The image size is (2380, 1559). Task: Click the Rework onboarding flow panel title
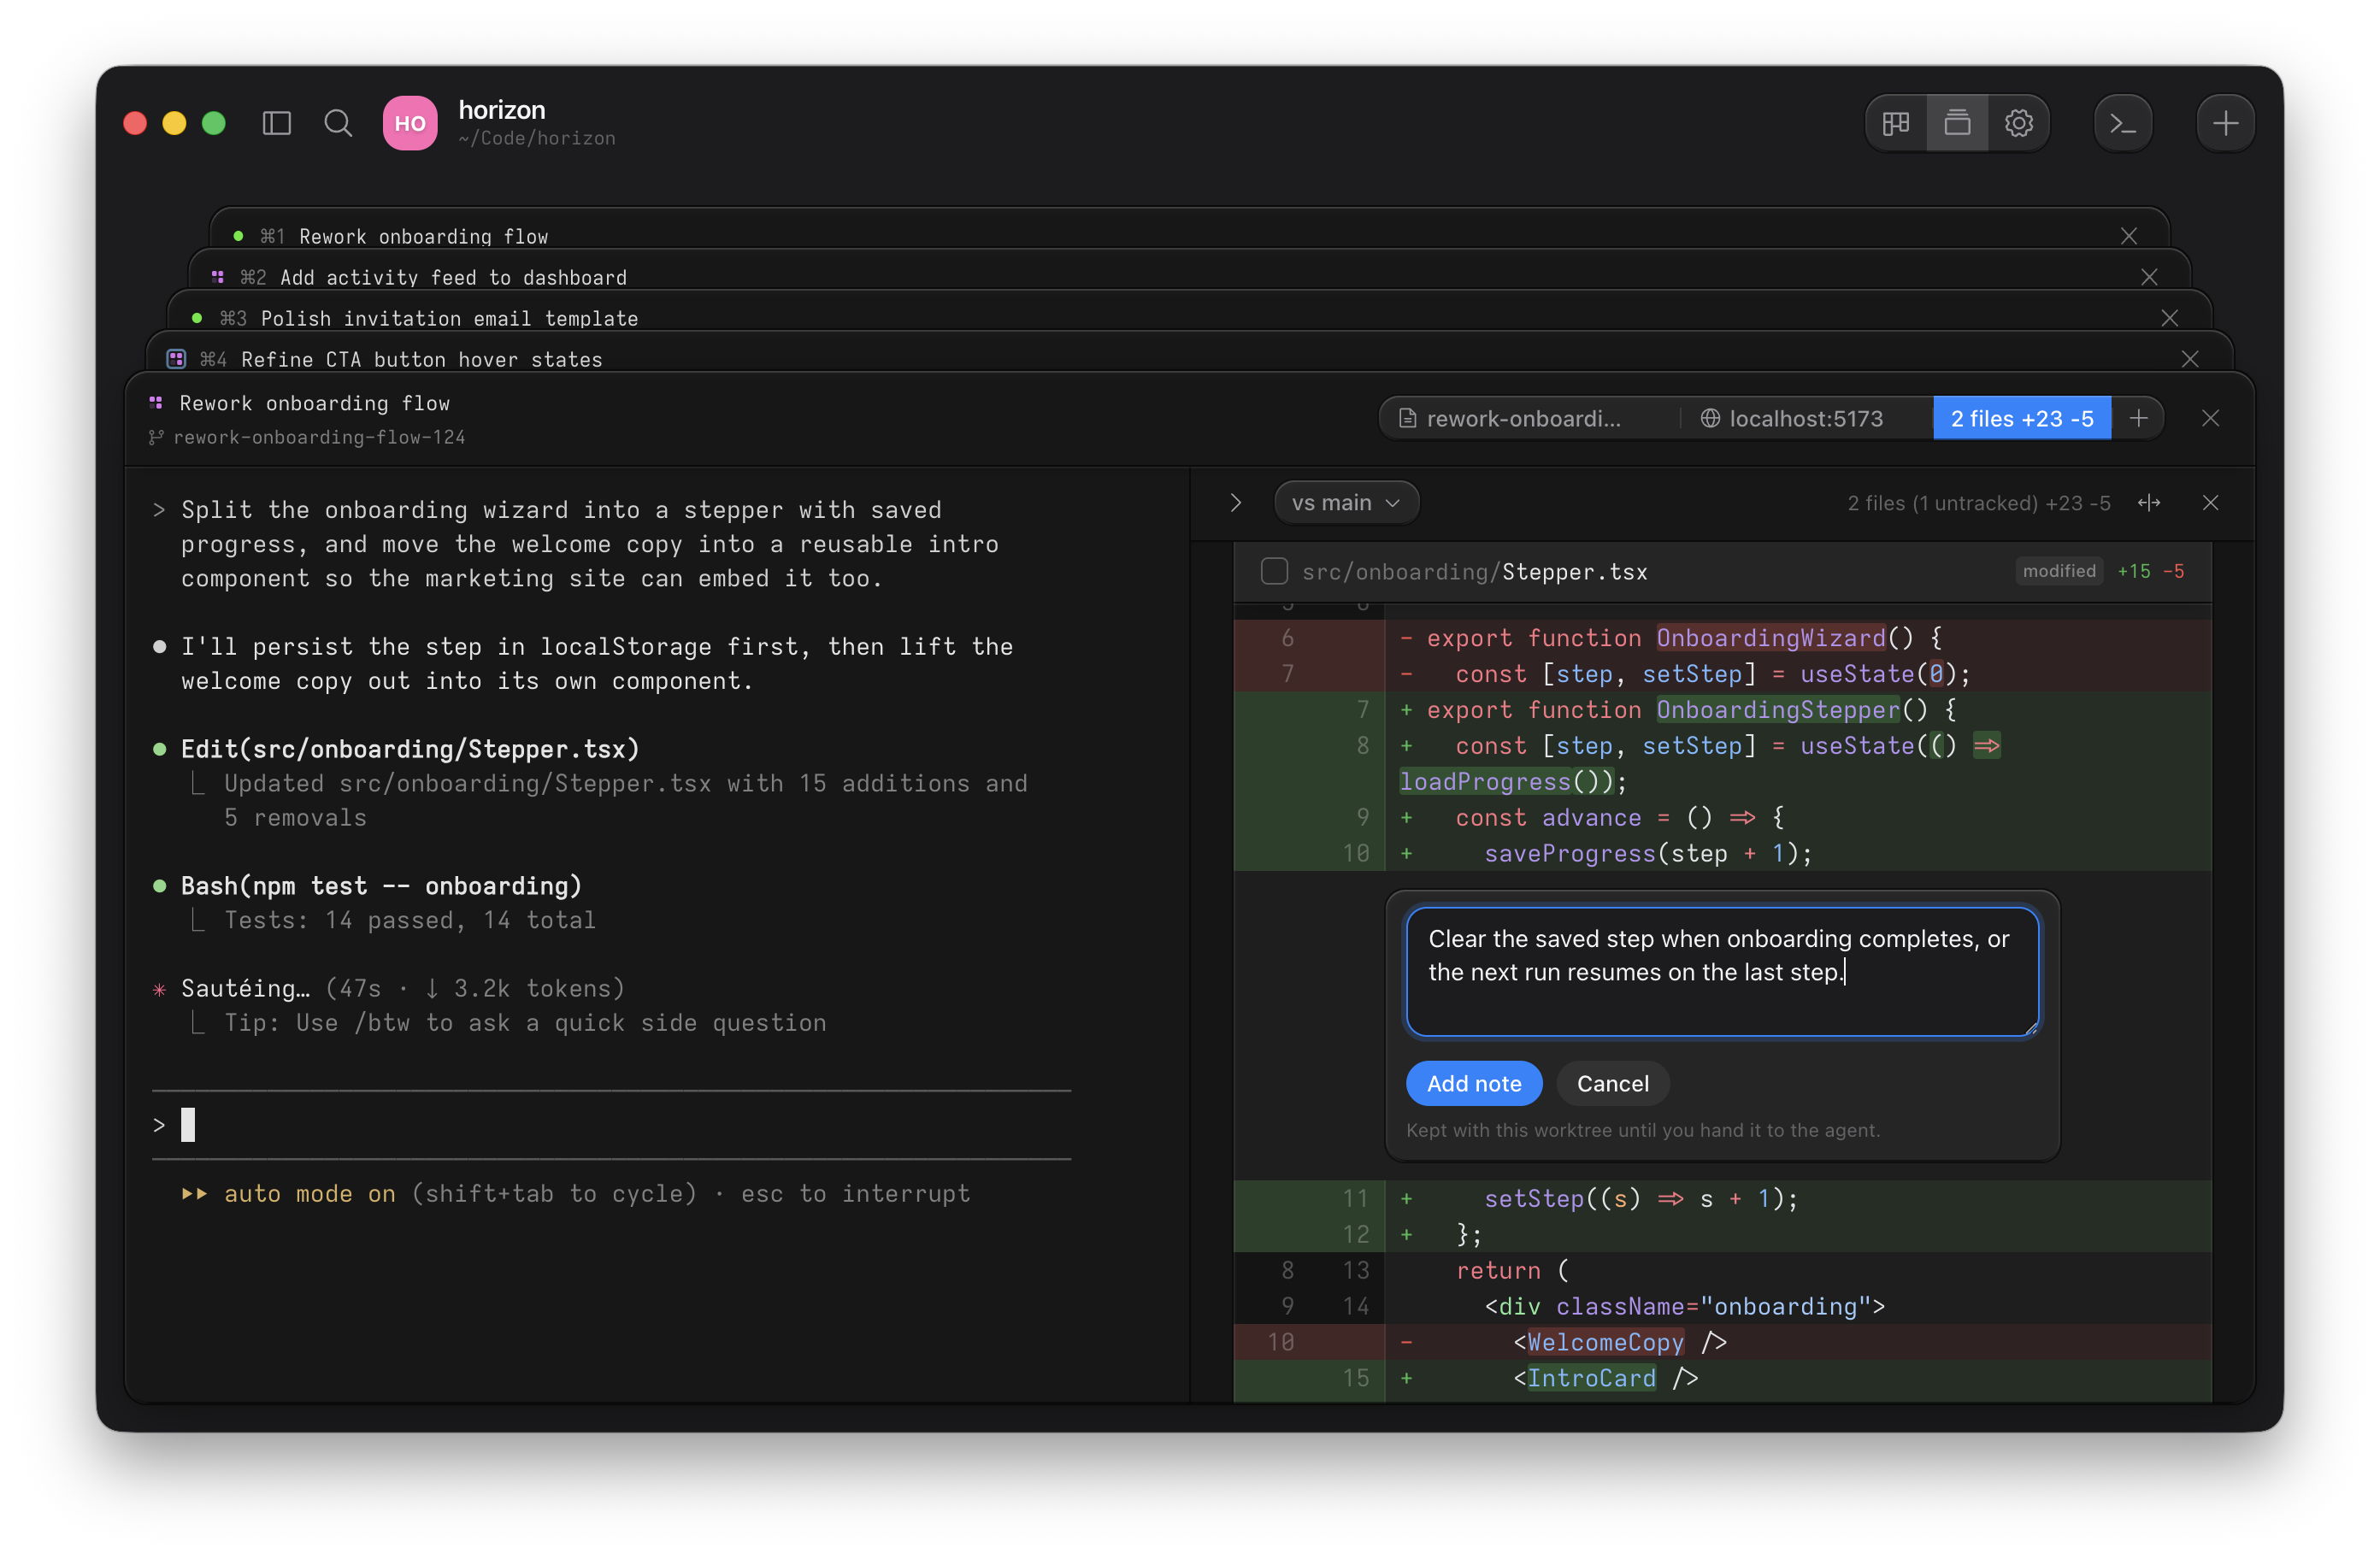click(x=314, y=403)
